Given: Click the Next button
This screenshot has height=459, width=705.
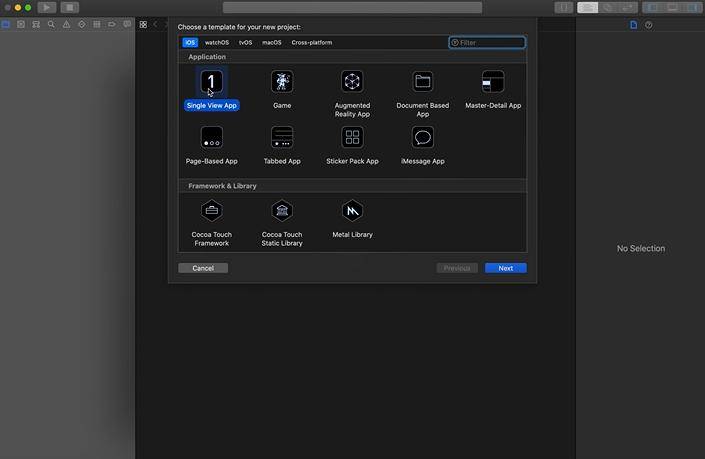Looking at the screenshot, I should pyautogui.click(x=506, y=268).
